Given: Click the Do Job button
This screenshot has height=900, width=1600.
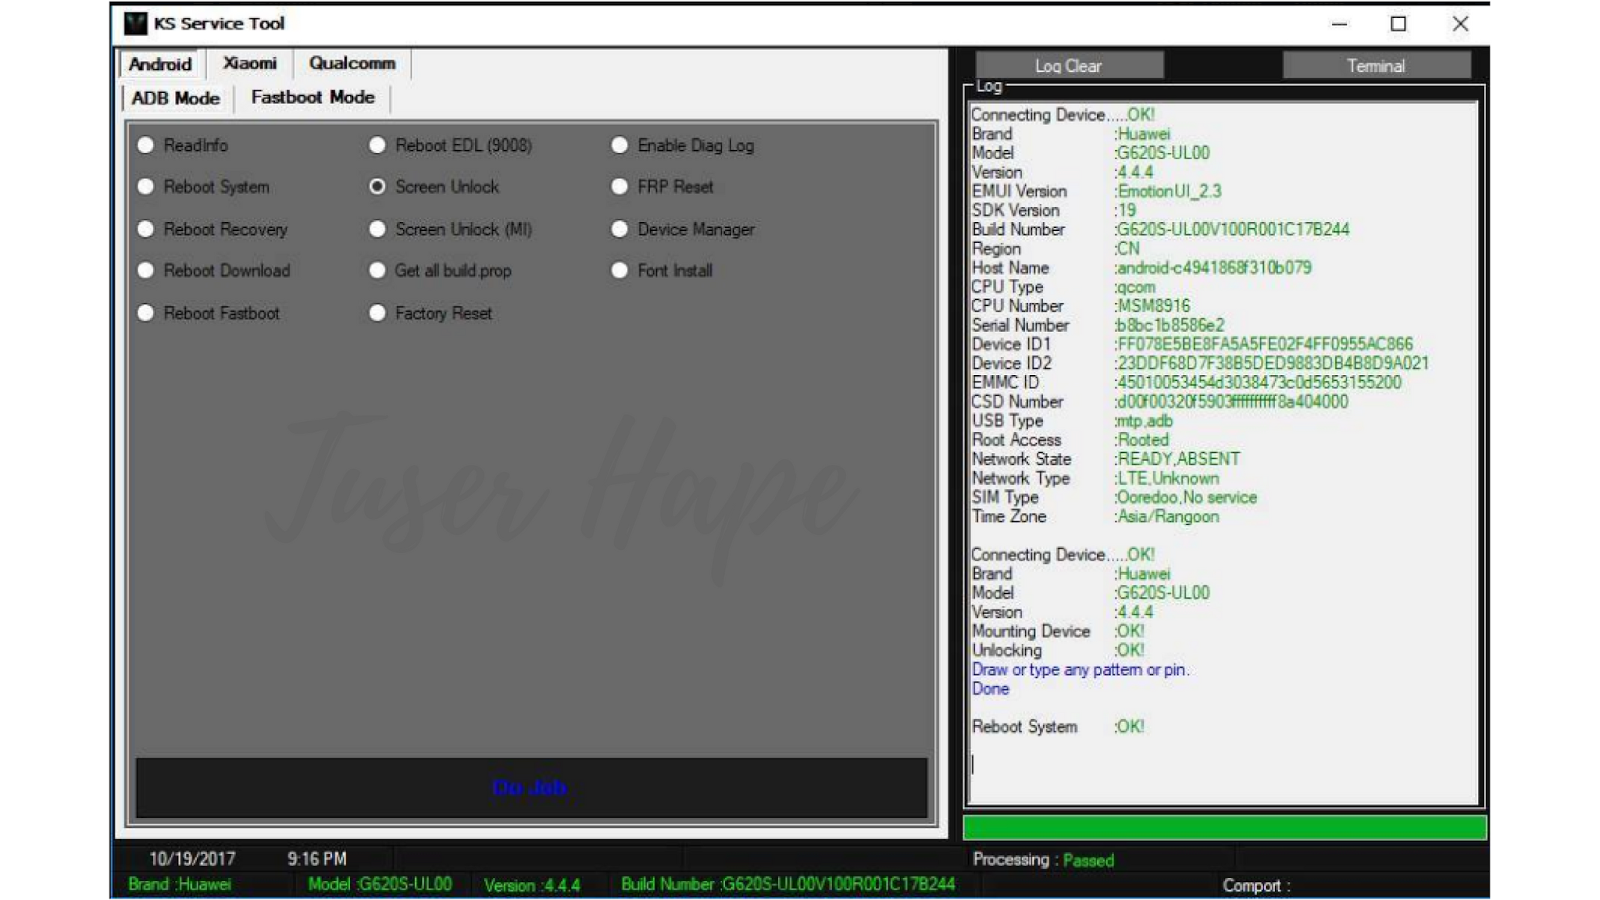Looking at the screenshot, I should coord(531,788).
